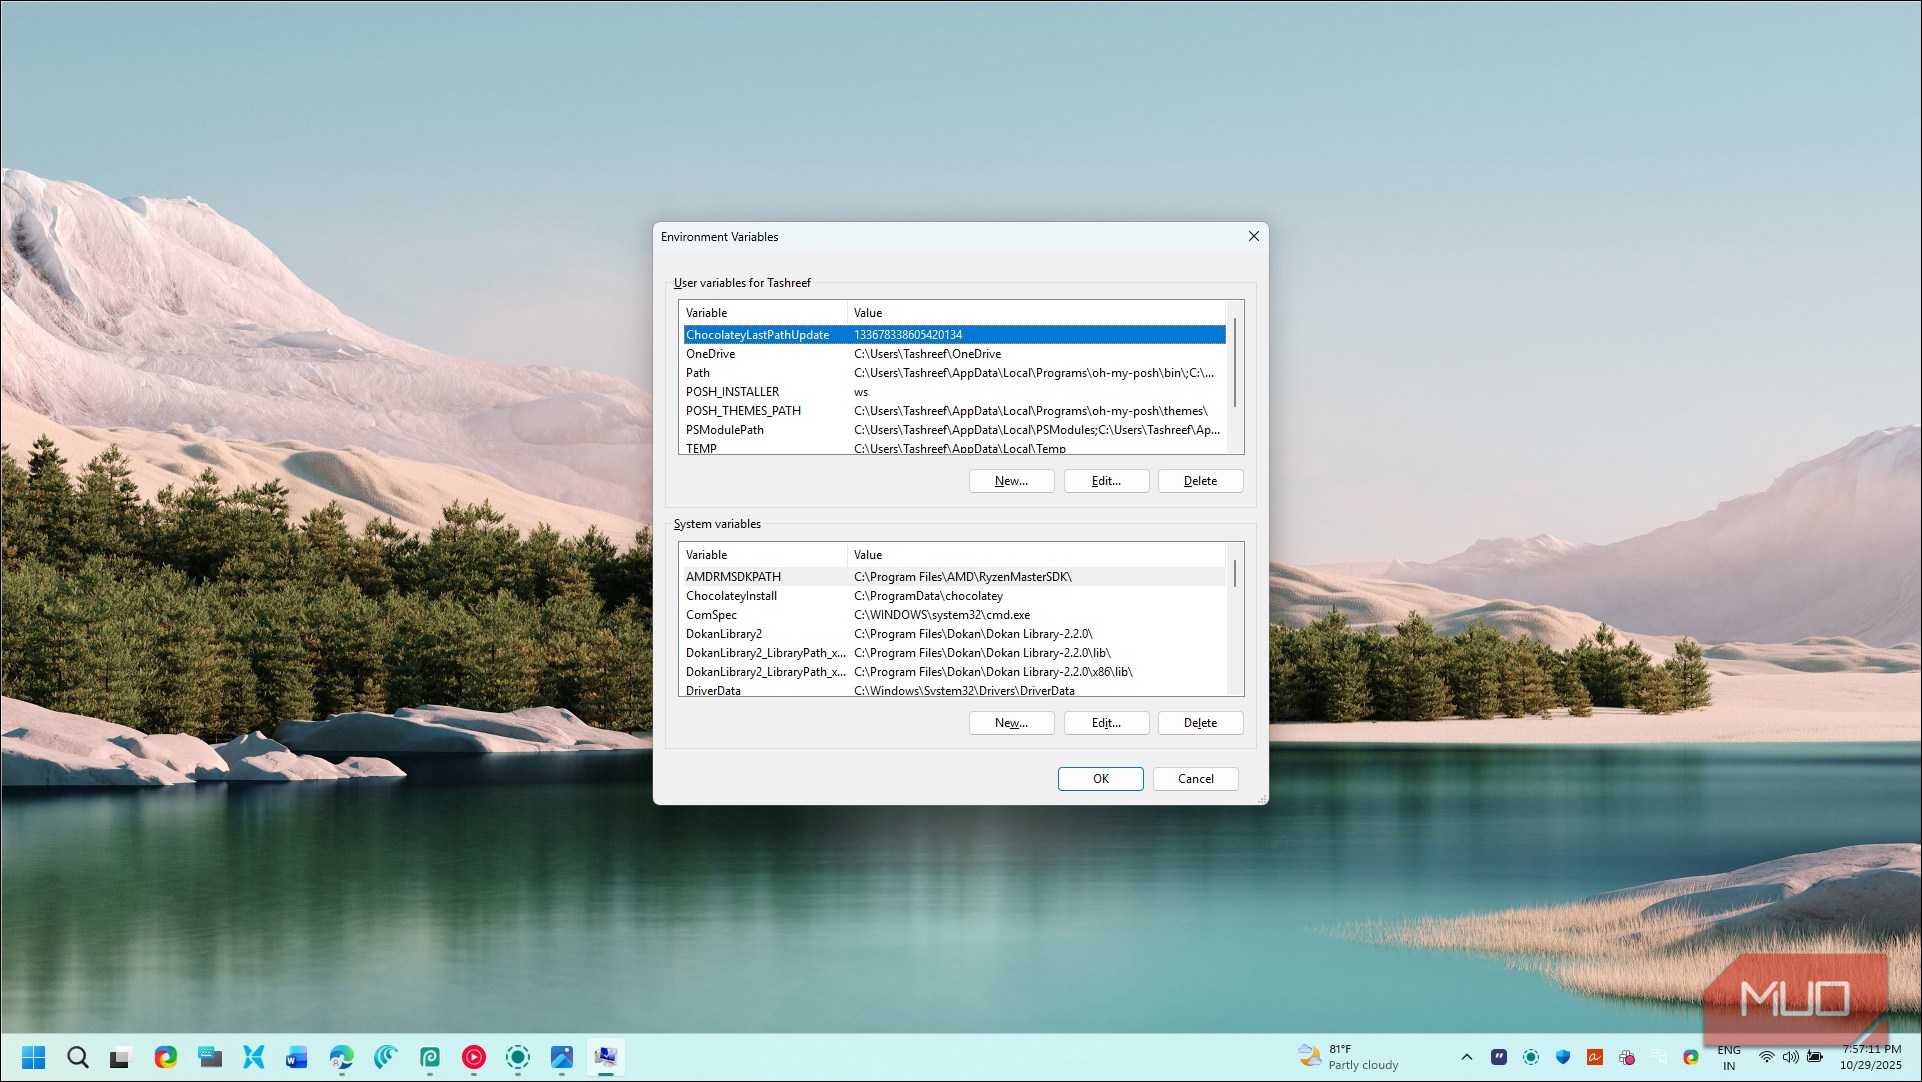Click Edit under System variables

(x=1106, y=723)
